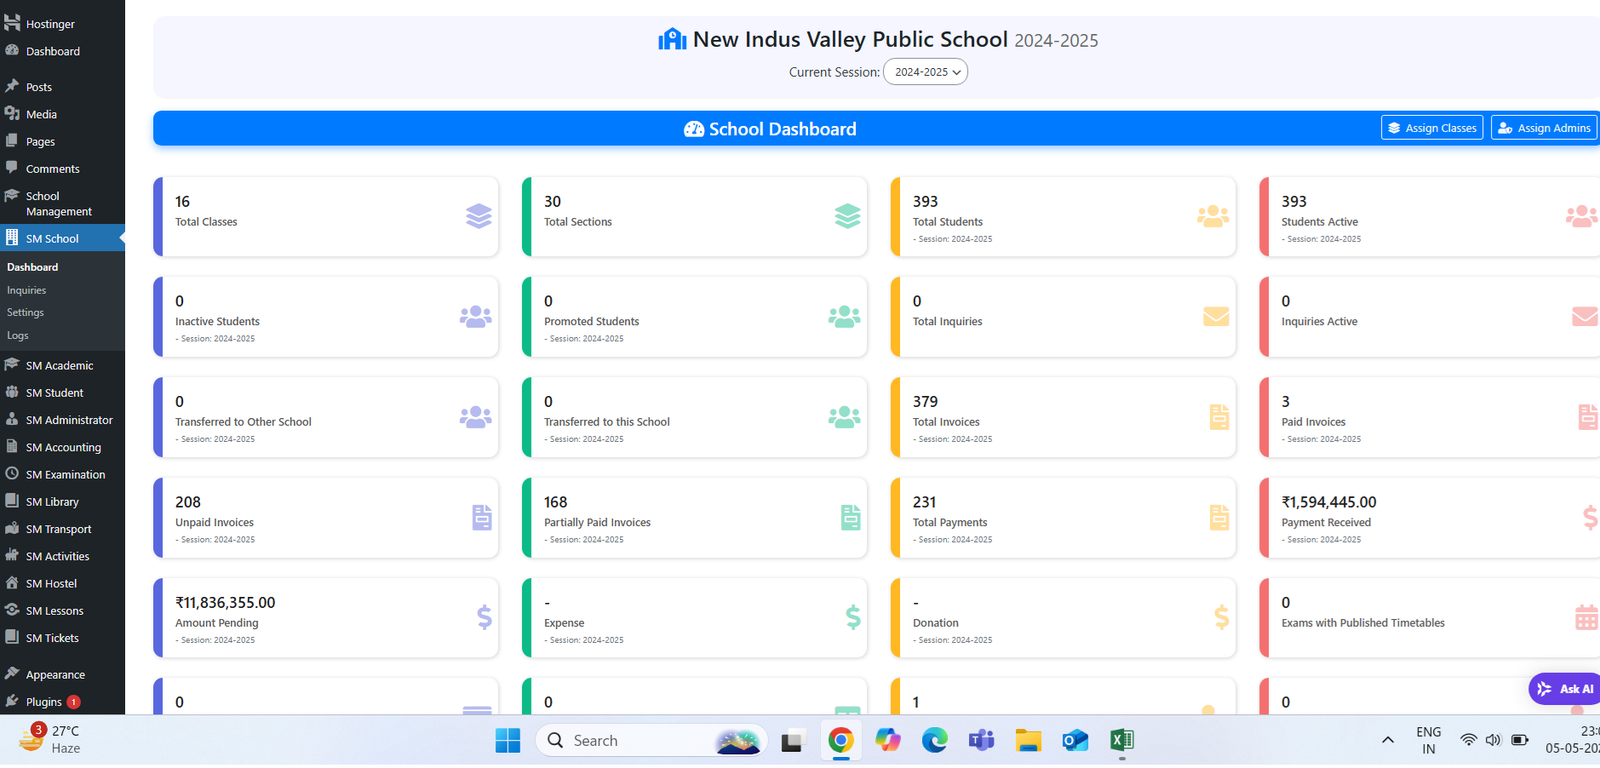
Task: Click the Inactive Students group icon
Action: 476,317
